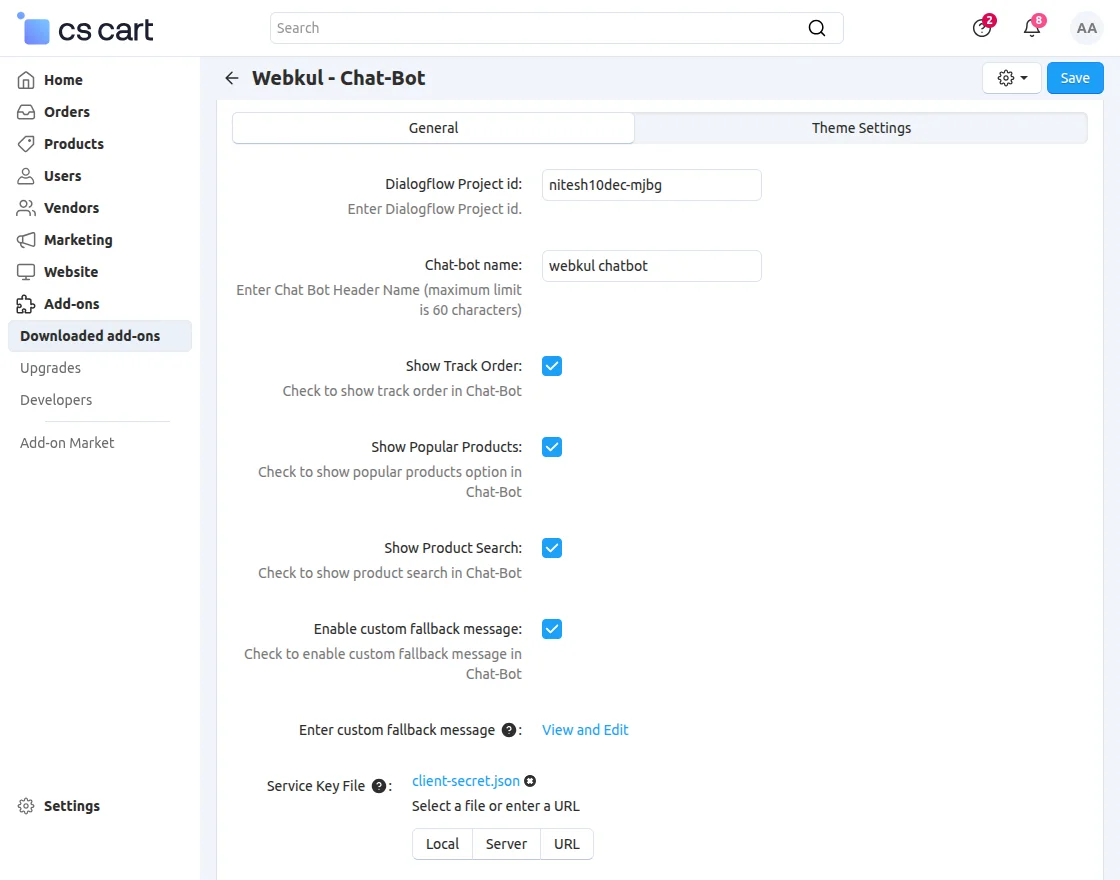Select the Products sidebar icon
This screenshot has width=1120, height=880.
[x=26, y=144]
